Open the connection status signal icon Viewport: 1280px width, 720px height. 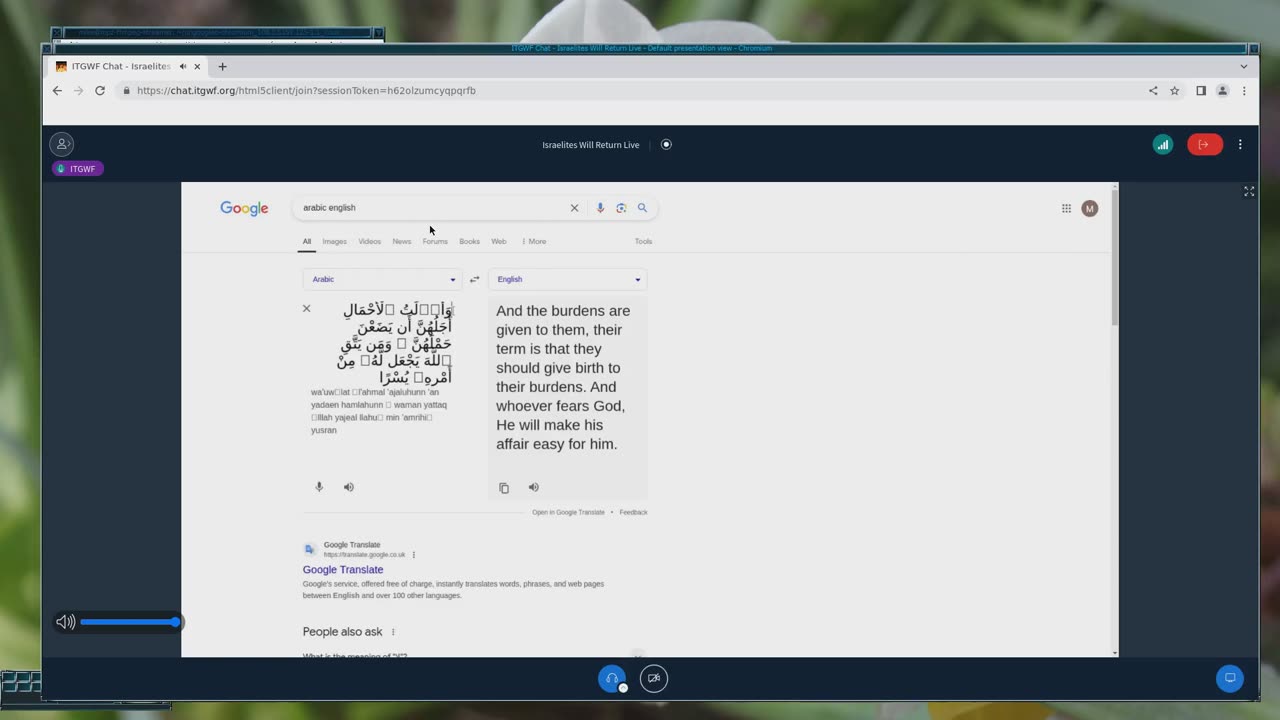[x=1163, y=144]
